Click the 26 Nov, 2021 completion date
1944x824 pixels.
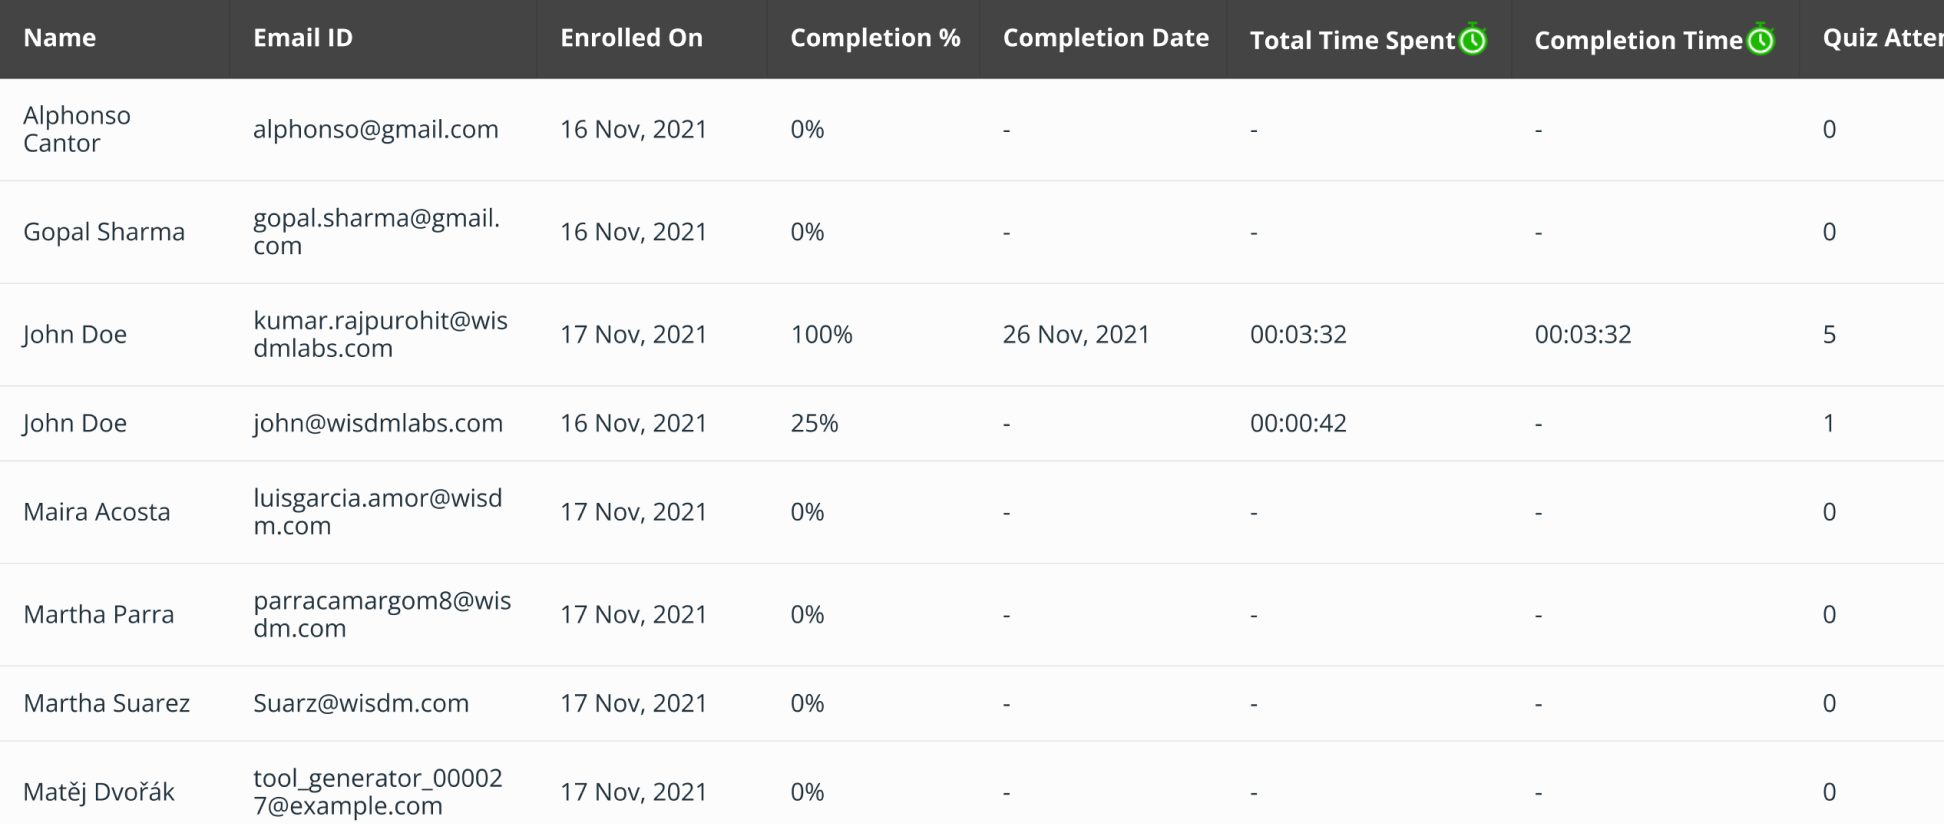click(x=1076, y=334)
